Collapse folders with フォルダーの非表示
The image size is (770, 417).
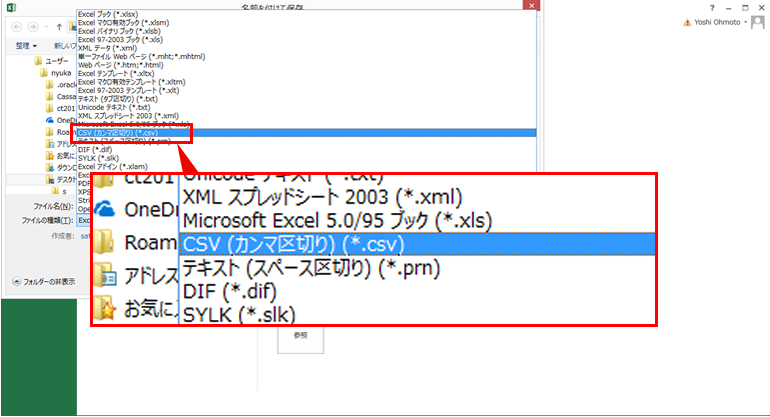(x=41, y=282)
